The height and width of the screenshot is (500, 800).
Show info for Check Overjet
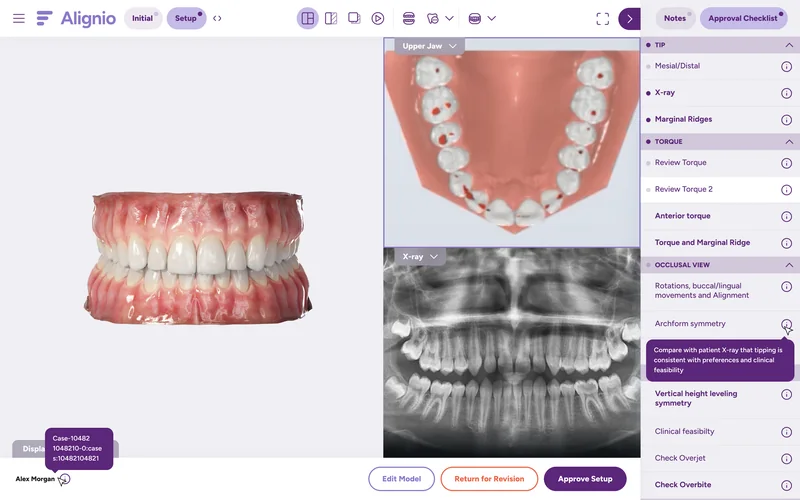point(786,459)
